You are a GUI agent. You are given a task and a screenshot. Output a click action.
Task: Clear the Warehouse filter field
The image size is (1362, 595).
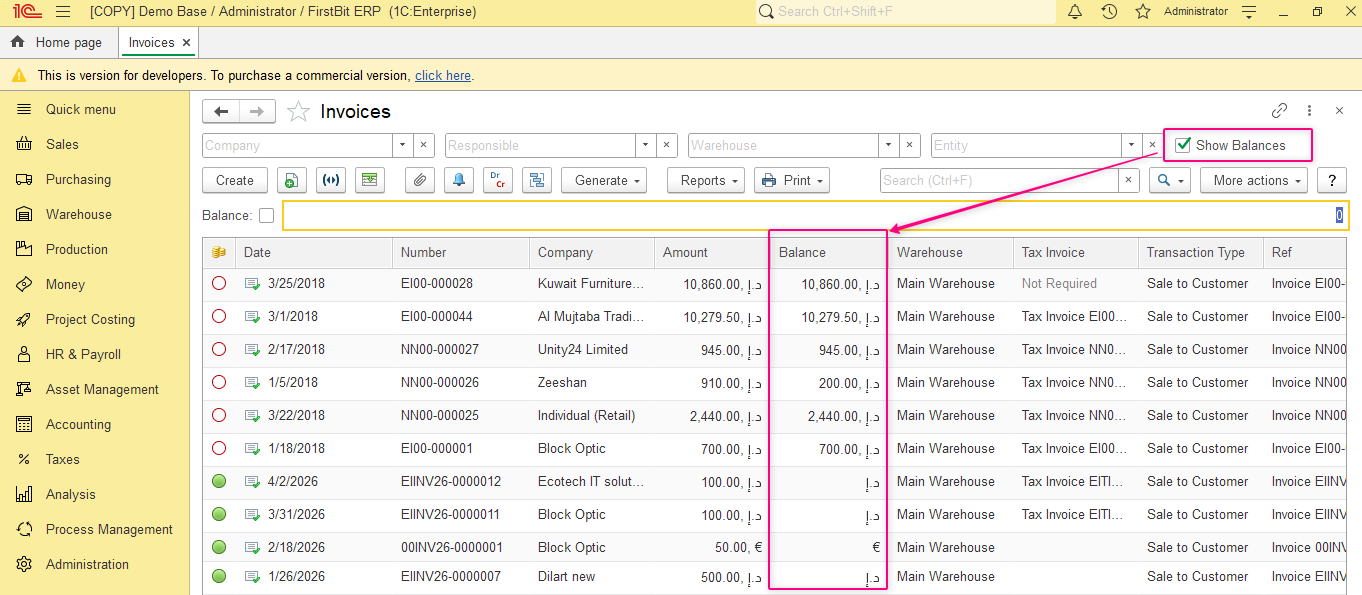pyautogui.click(x=909, y=145)
